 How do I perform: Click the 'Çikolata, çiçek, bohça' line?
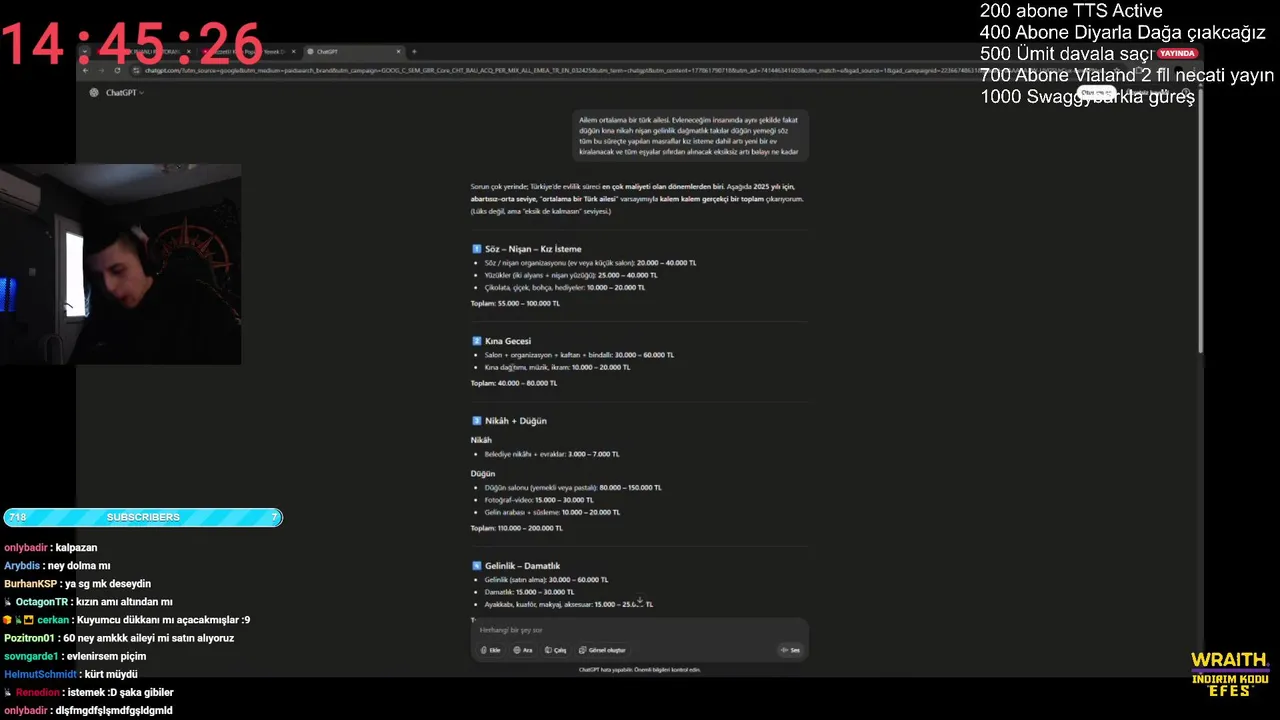tap(565, 287)
